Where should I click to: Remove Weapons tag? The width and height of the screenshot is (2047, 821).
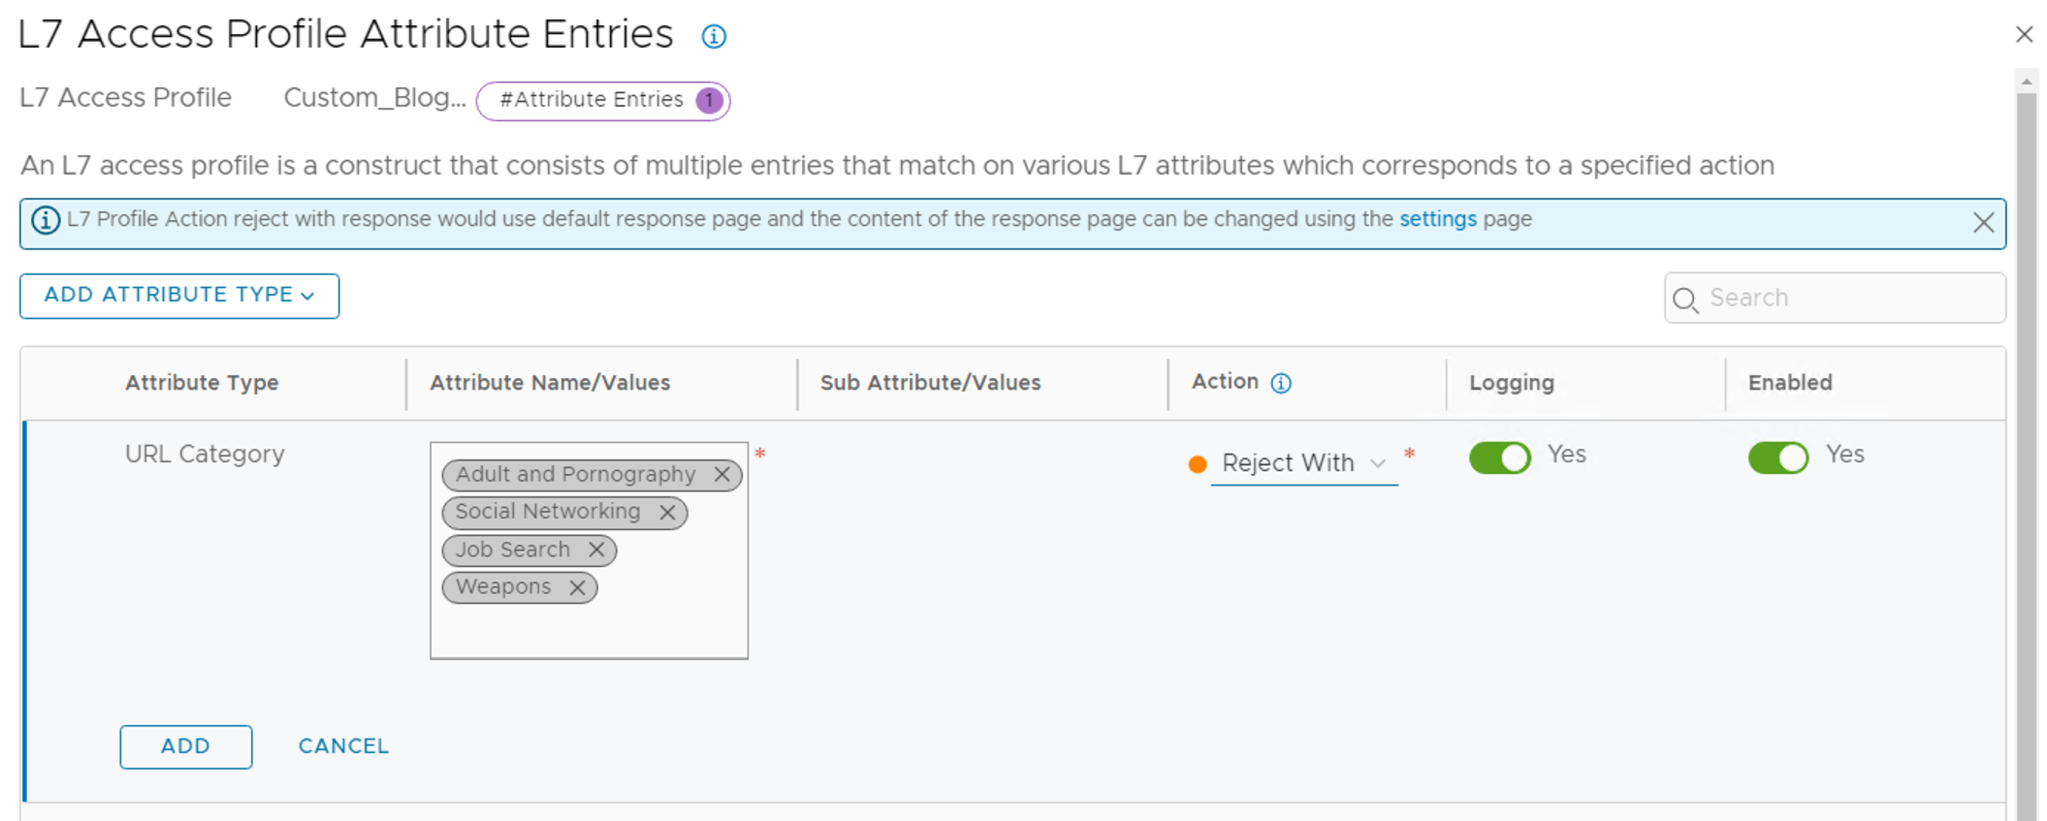[577, 588]
